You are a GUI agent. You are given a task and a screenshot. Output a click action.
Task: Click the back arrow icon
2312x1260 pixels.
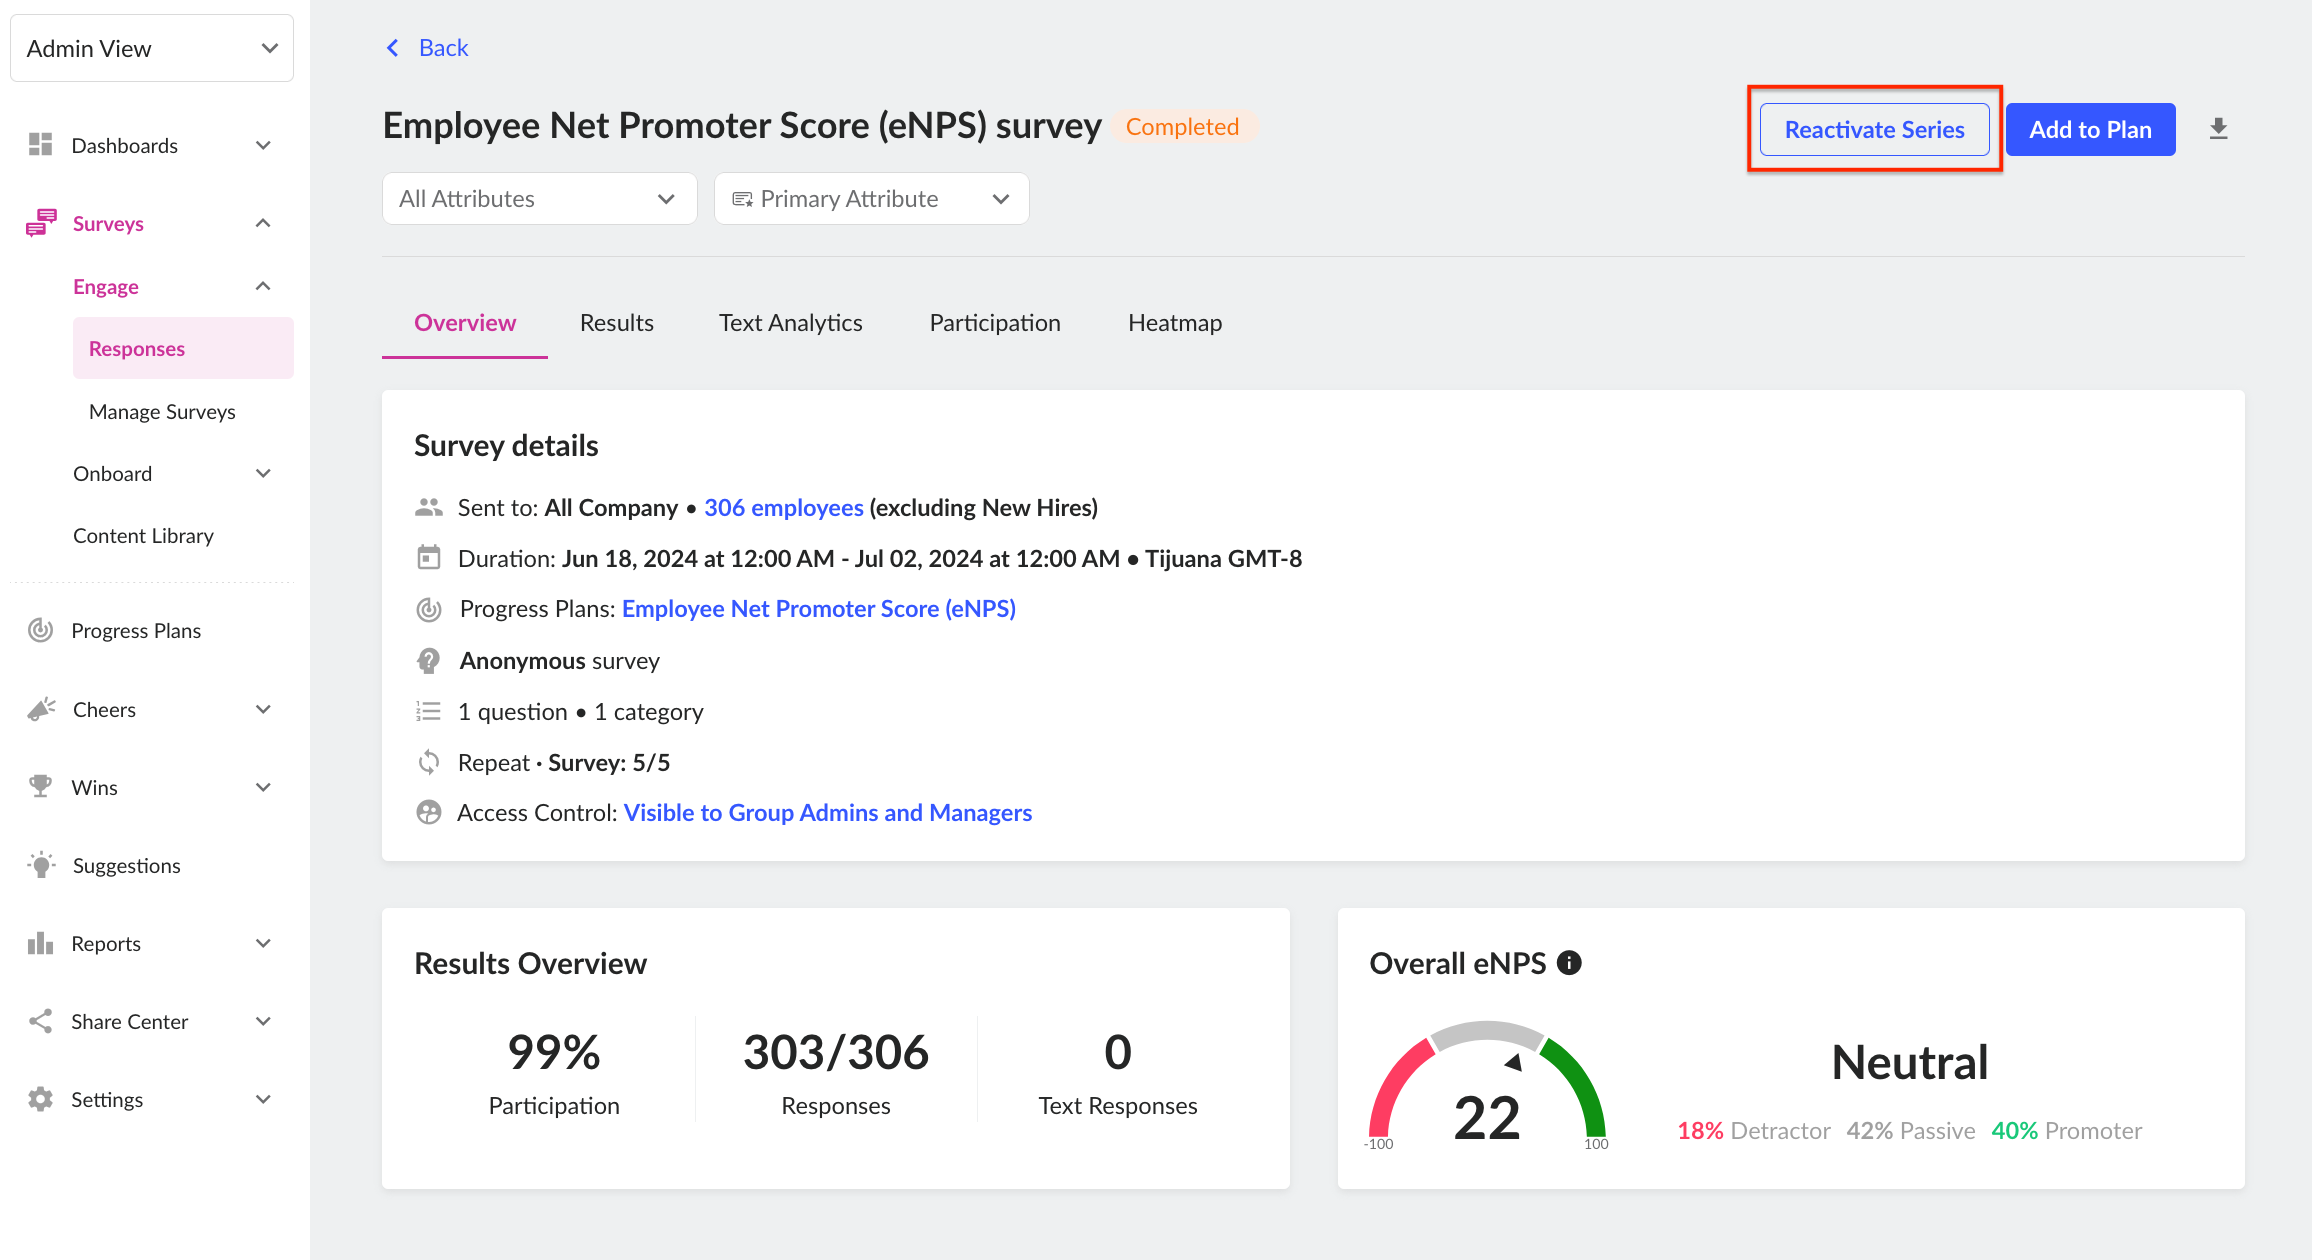pos(393,48)
